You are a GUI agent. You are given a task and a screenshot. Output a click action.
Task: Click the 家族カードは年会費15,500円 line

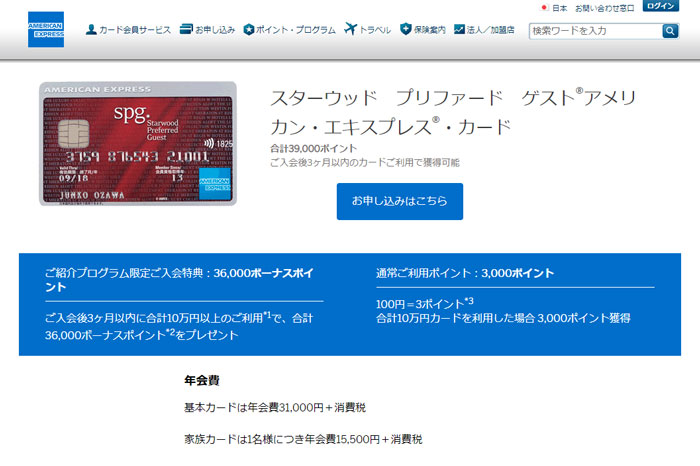[303, 439]
